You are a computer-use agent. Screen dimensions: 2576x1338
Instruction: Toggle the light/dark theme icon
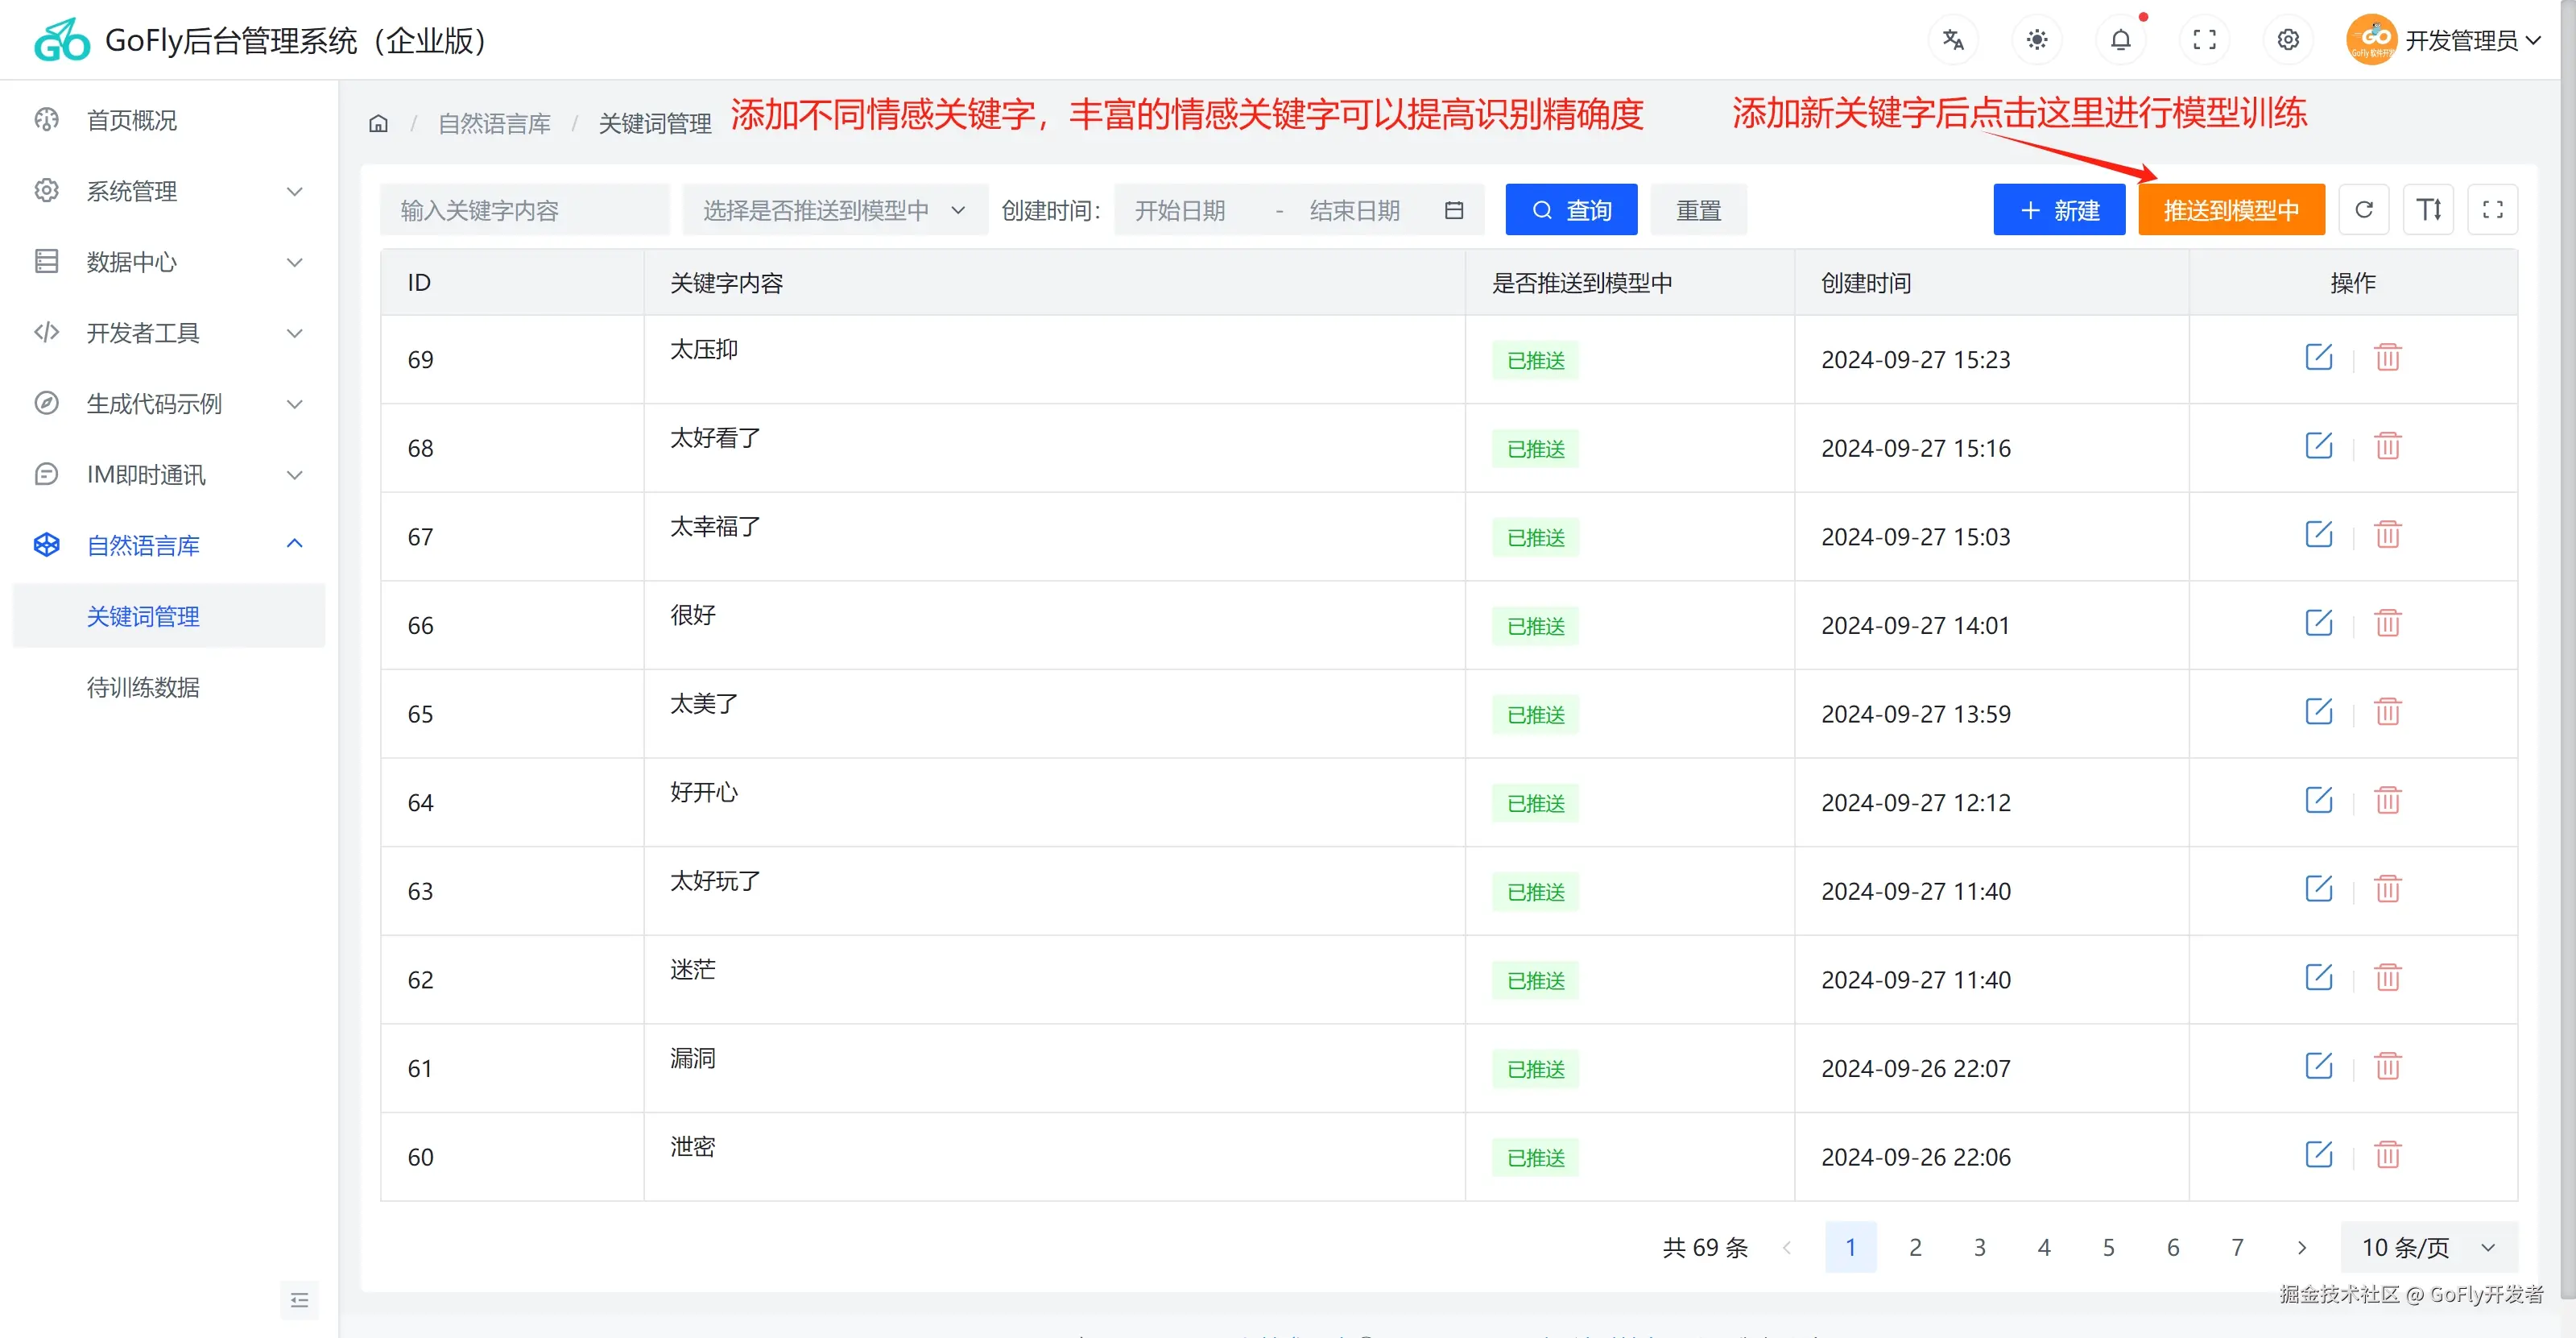(x=2036, y=40)
